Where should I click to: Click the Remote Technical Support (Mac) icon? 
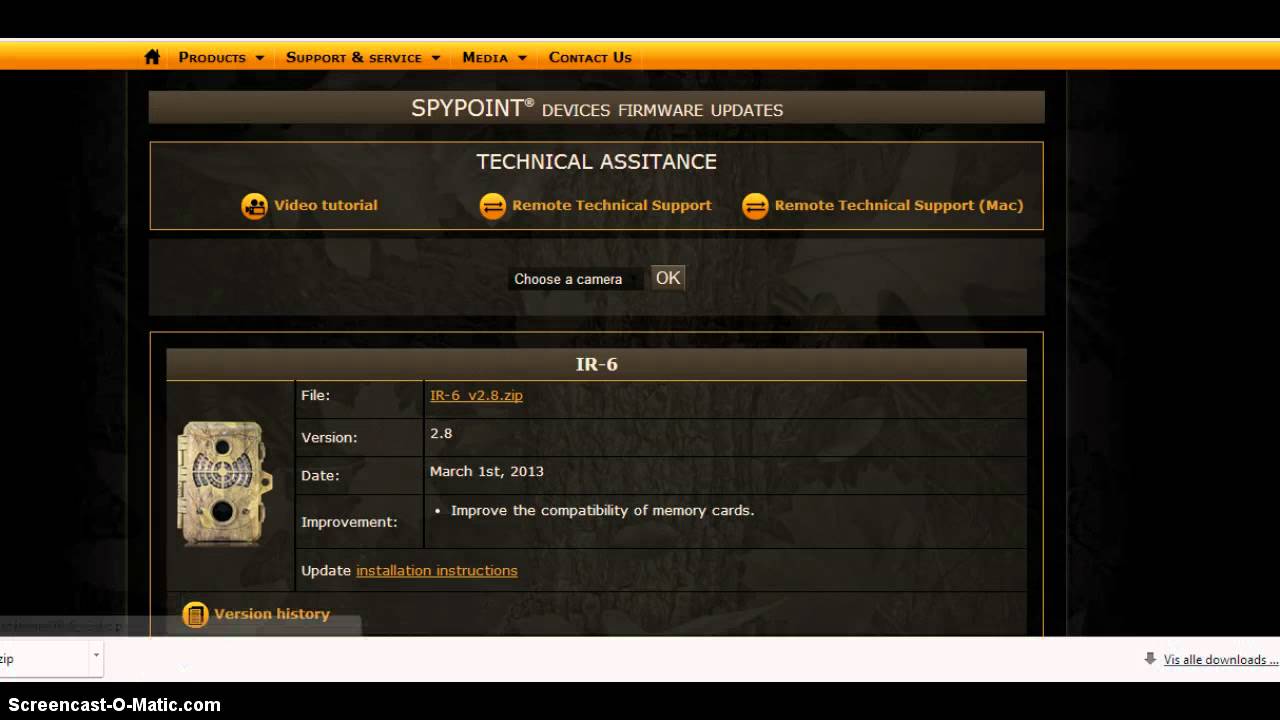[755, 206]
